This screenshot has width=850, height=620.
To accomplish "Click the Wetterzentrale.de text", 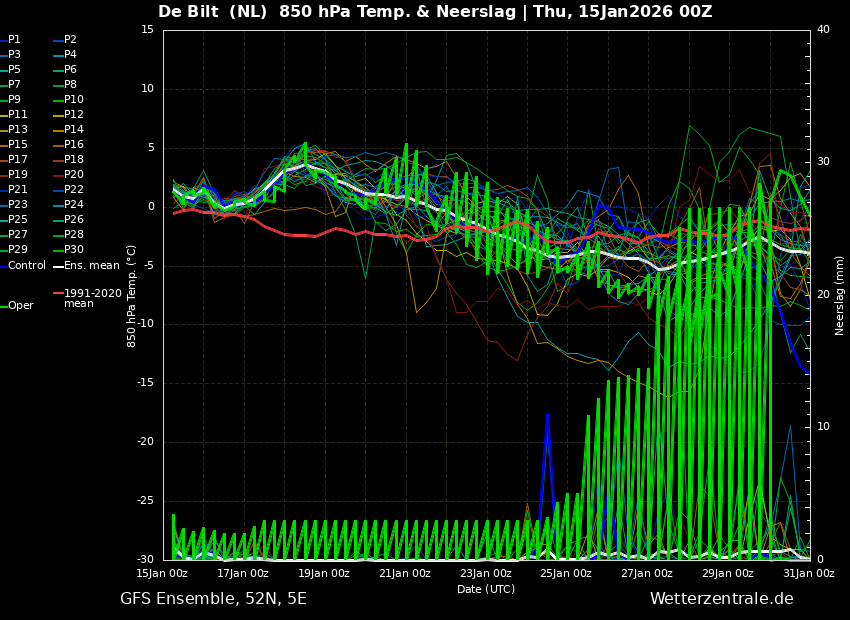I will 722,599.
